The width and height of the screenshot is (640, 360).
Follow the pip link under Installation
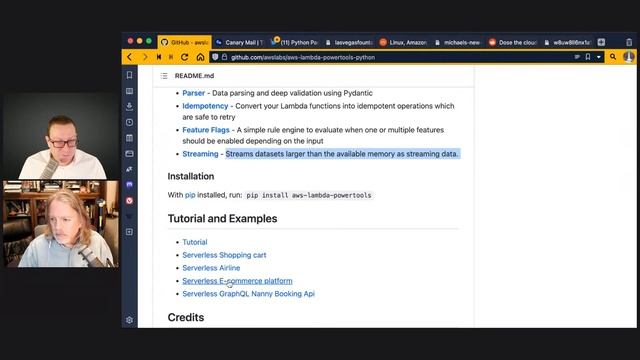tap(190, 195)
